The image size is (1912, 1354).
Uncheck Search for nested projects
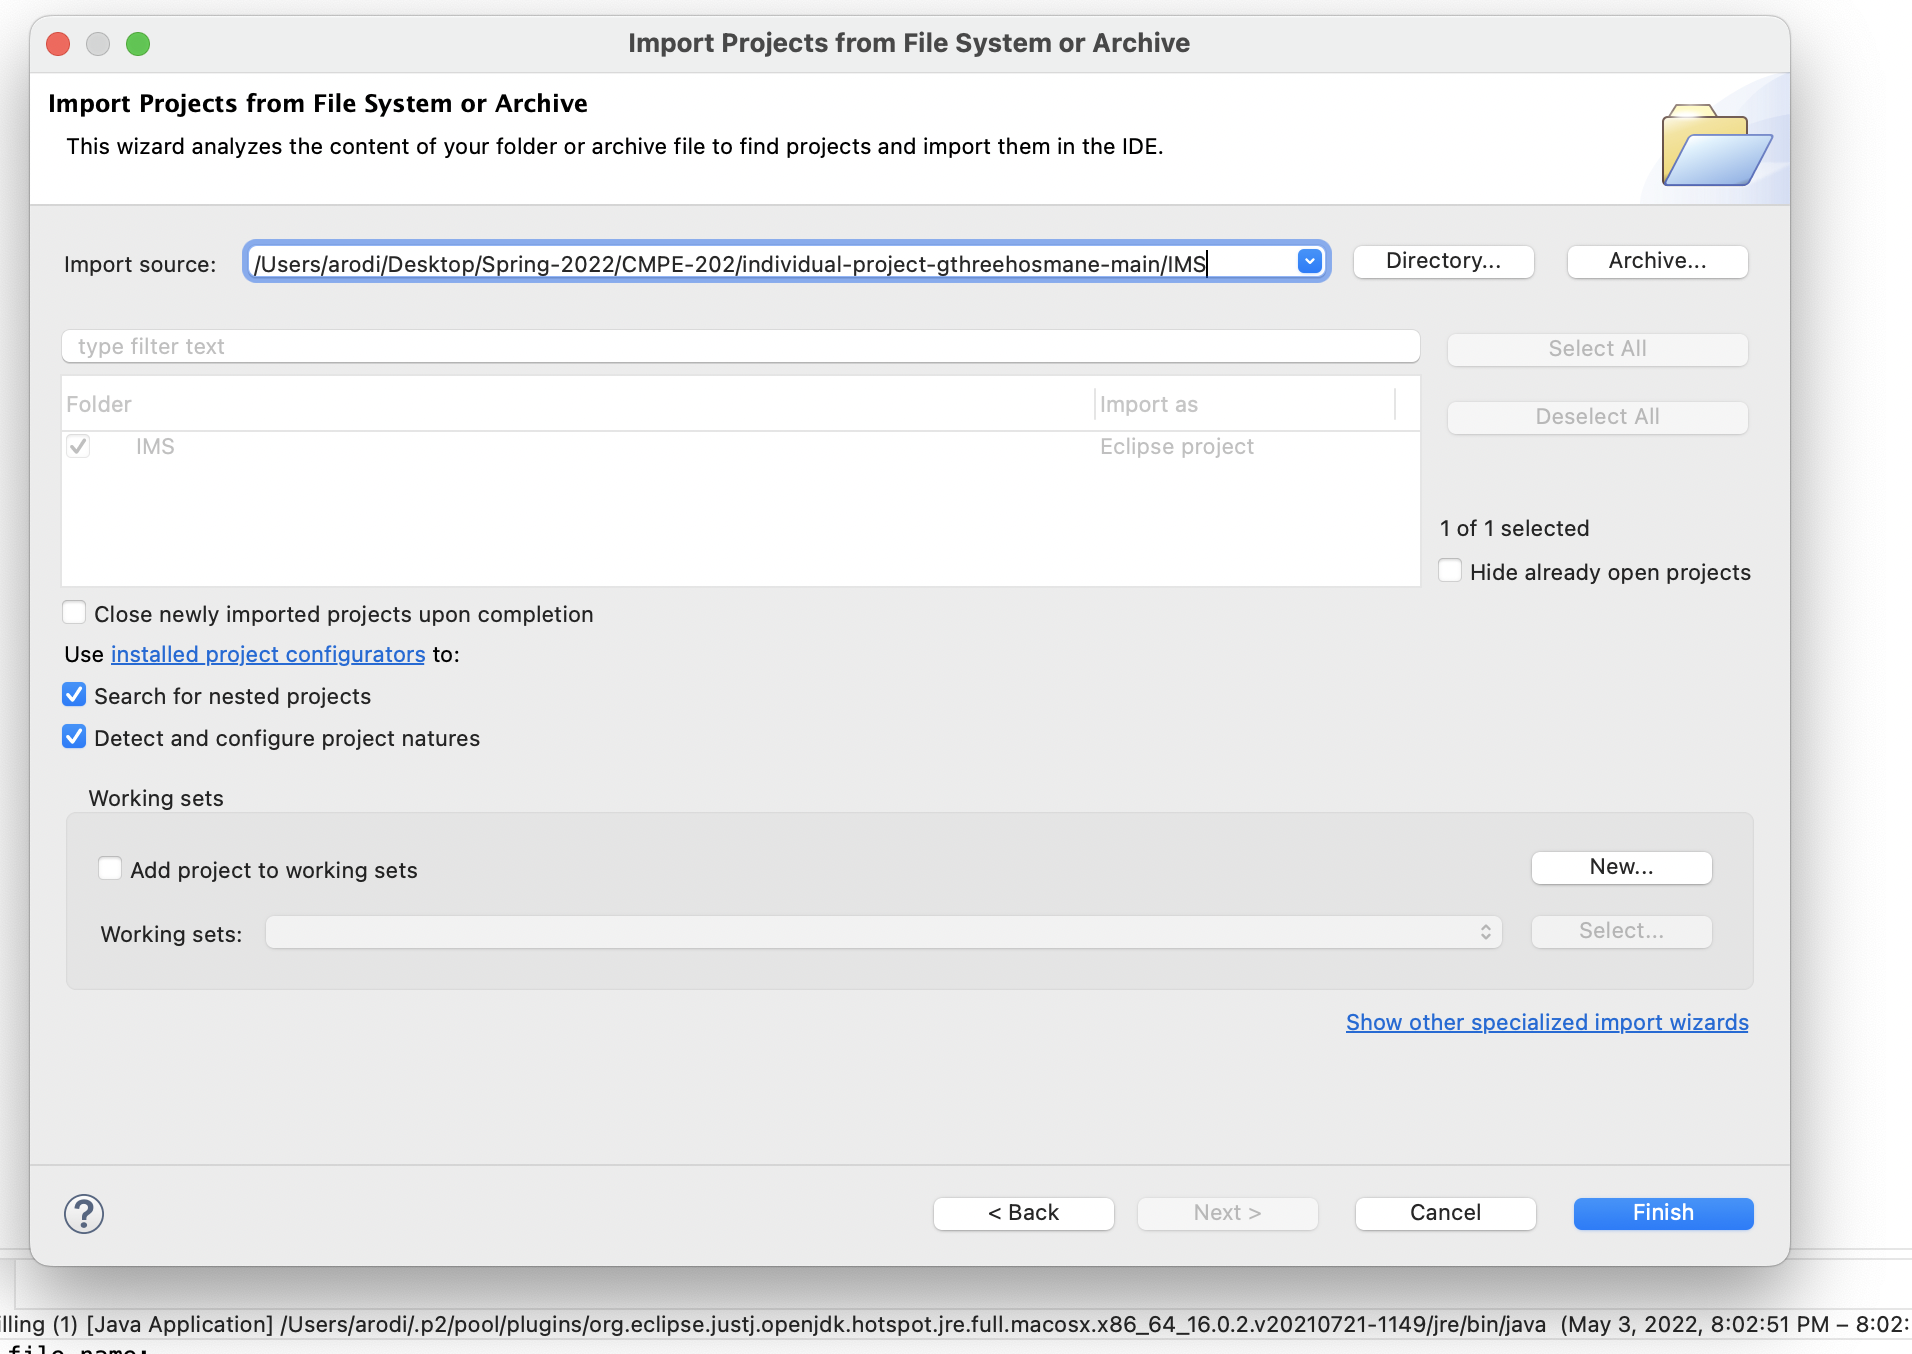point(74,695)
